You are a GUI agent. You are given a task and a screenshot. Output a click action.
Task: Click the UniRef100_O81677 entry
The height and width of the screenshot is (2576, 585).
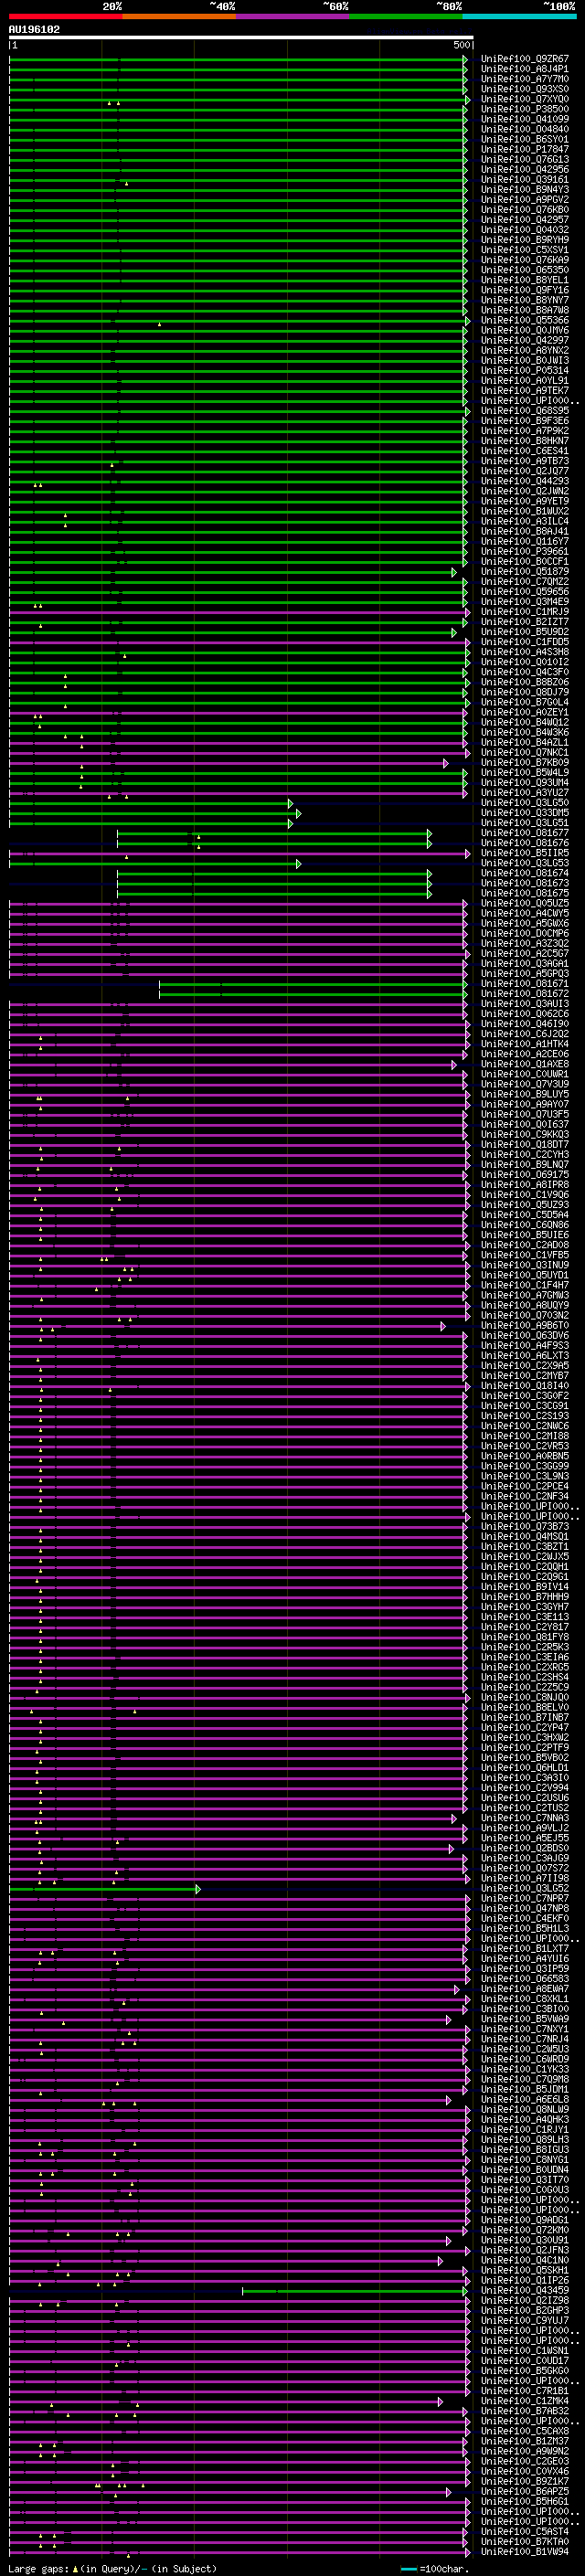[x=525, y=832]
